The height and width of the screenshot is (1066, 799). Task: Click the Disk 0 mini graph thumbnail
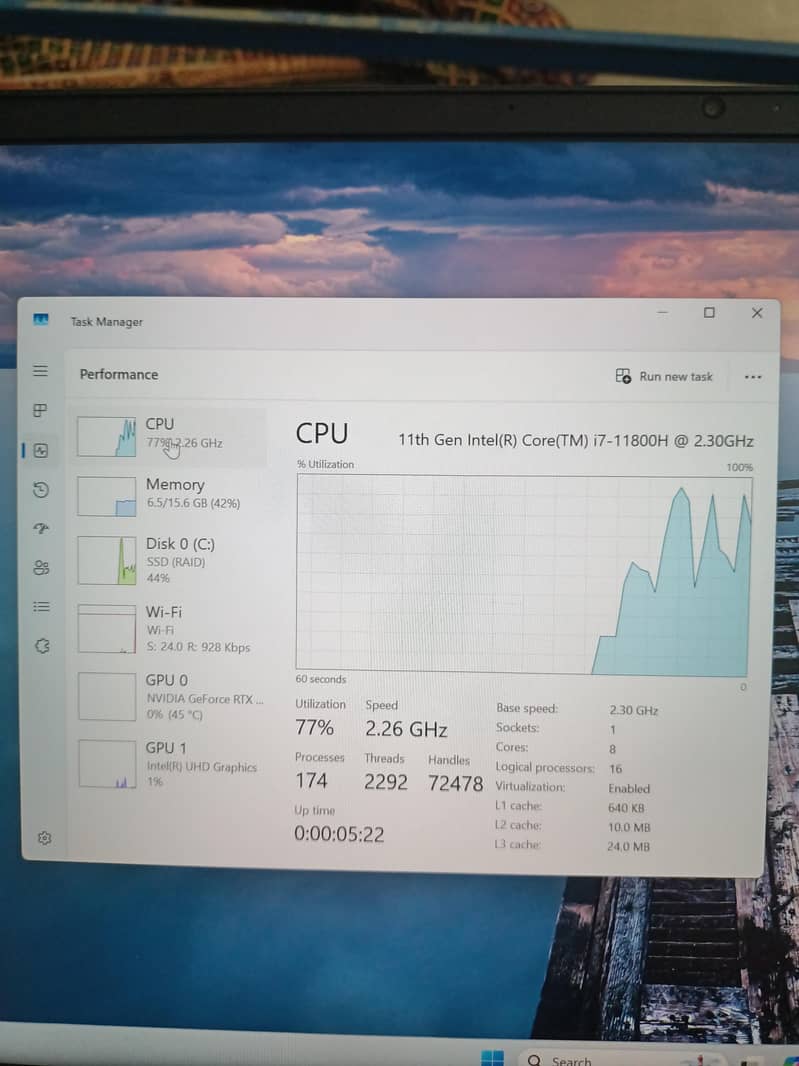coord(107,560)
